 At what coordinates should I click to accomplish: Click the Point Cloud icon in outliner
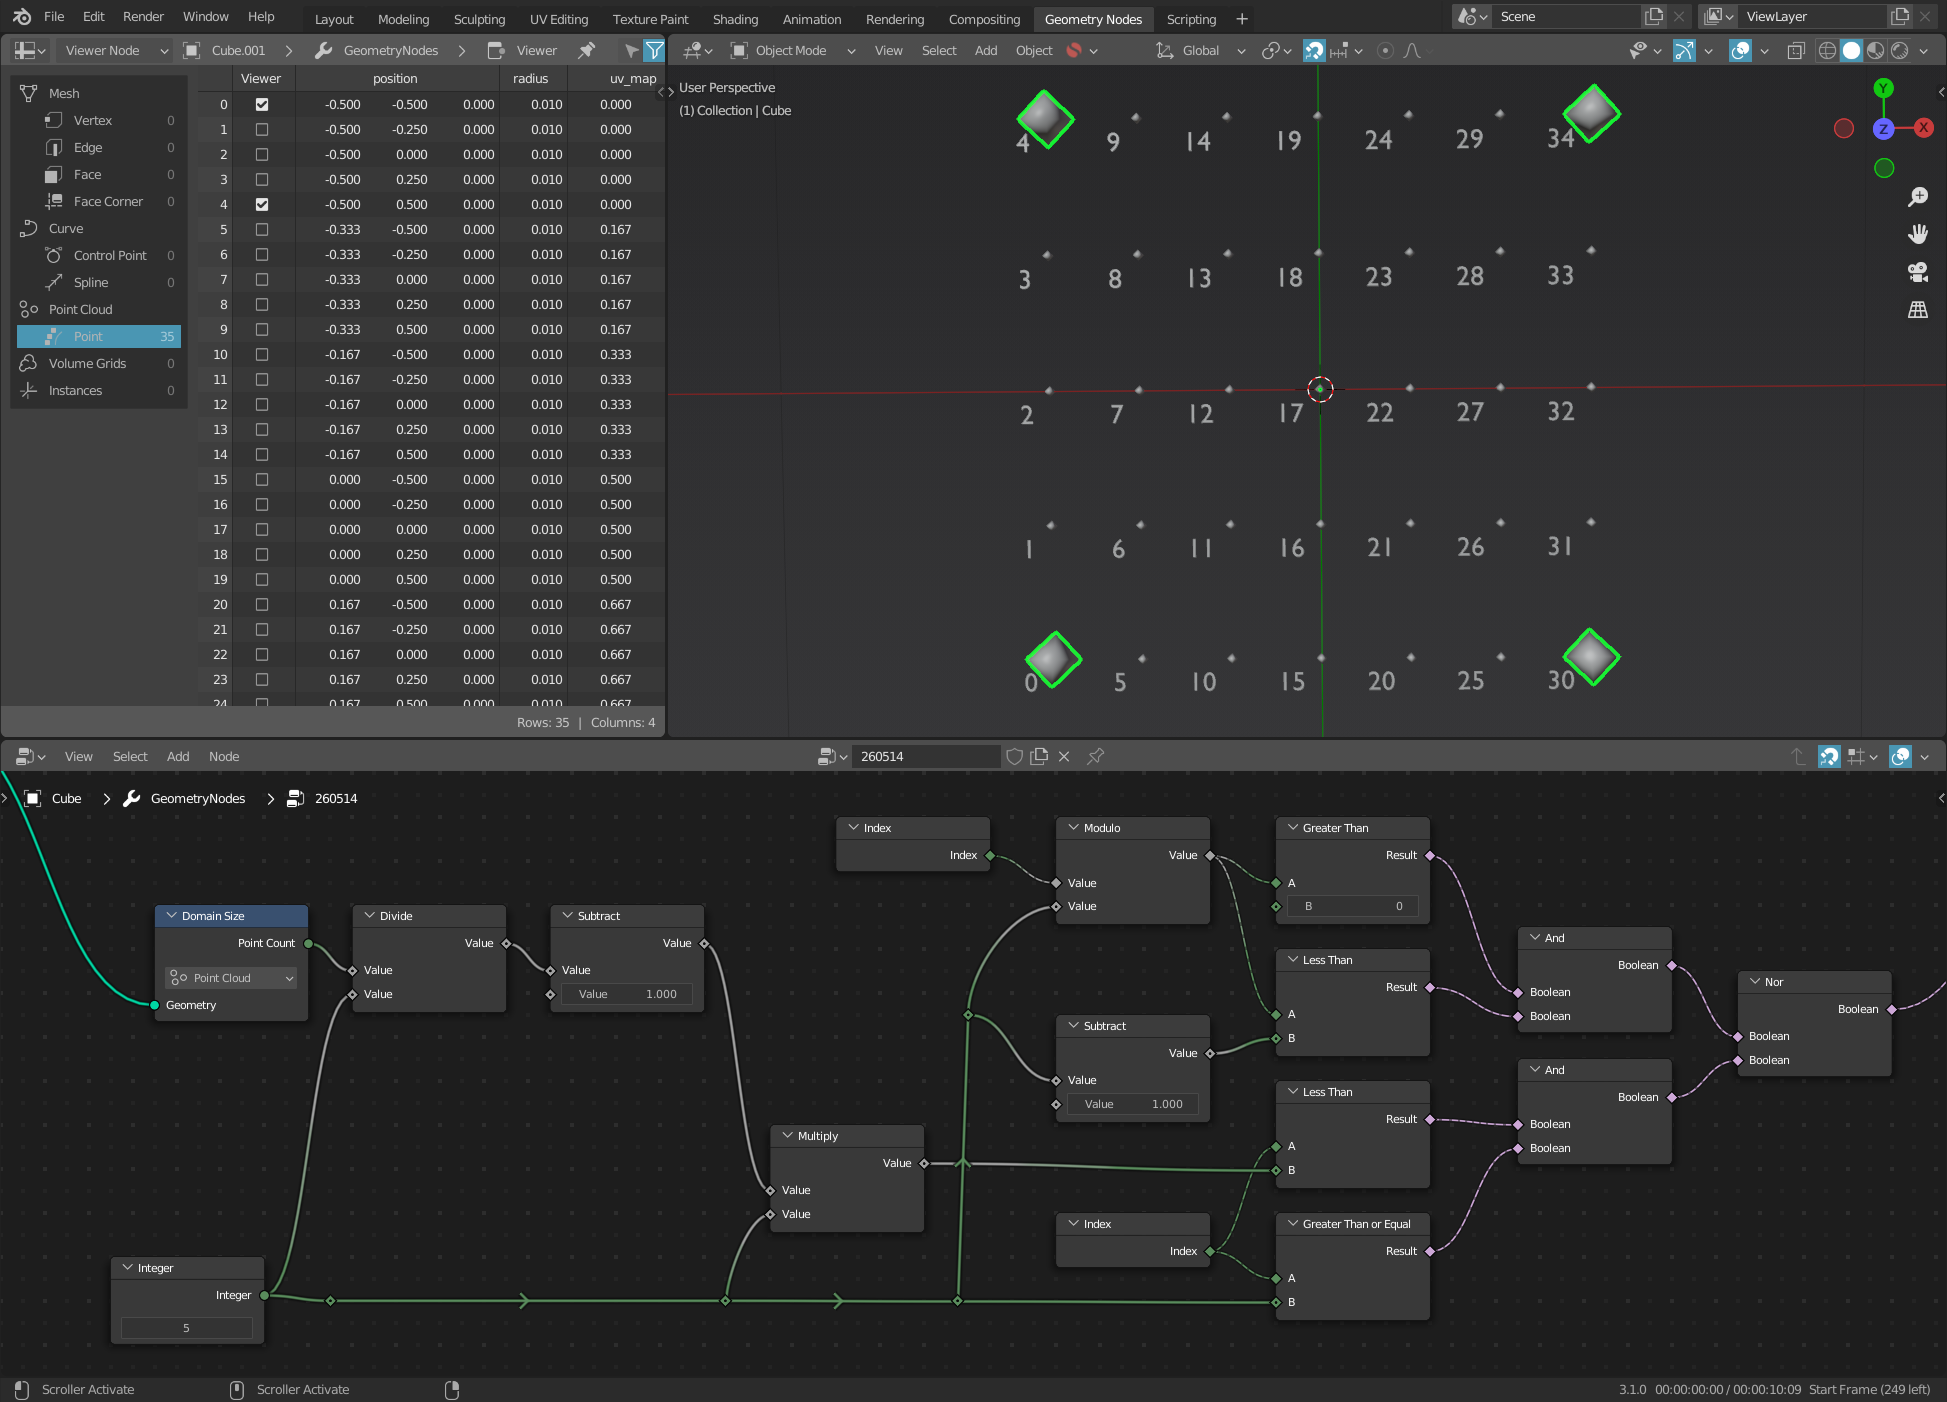click(x=27, y=309)
